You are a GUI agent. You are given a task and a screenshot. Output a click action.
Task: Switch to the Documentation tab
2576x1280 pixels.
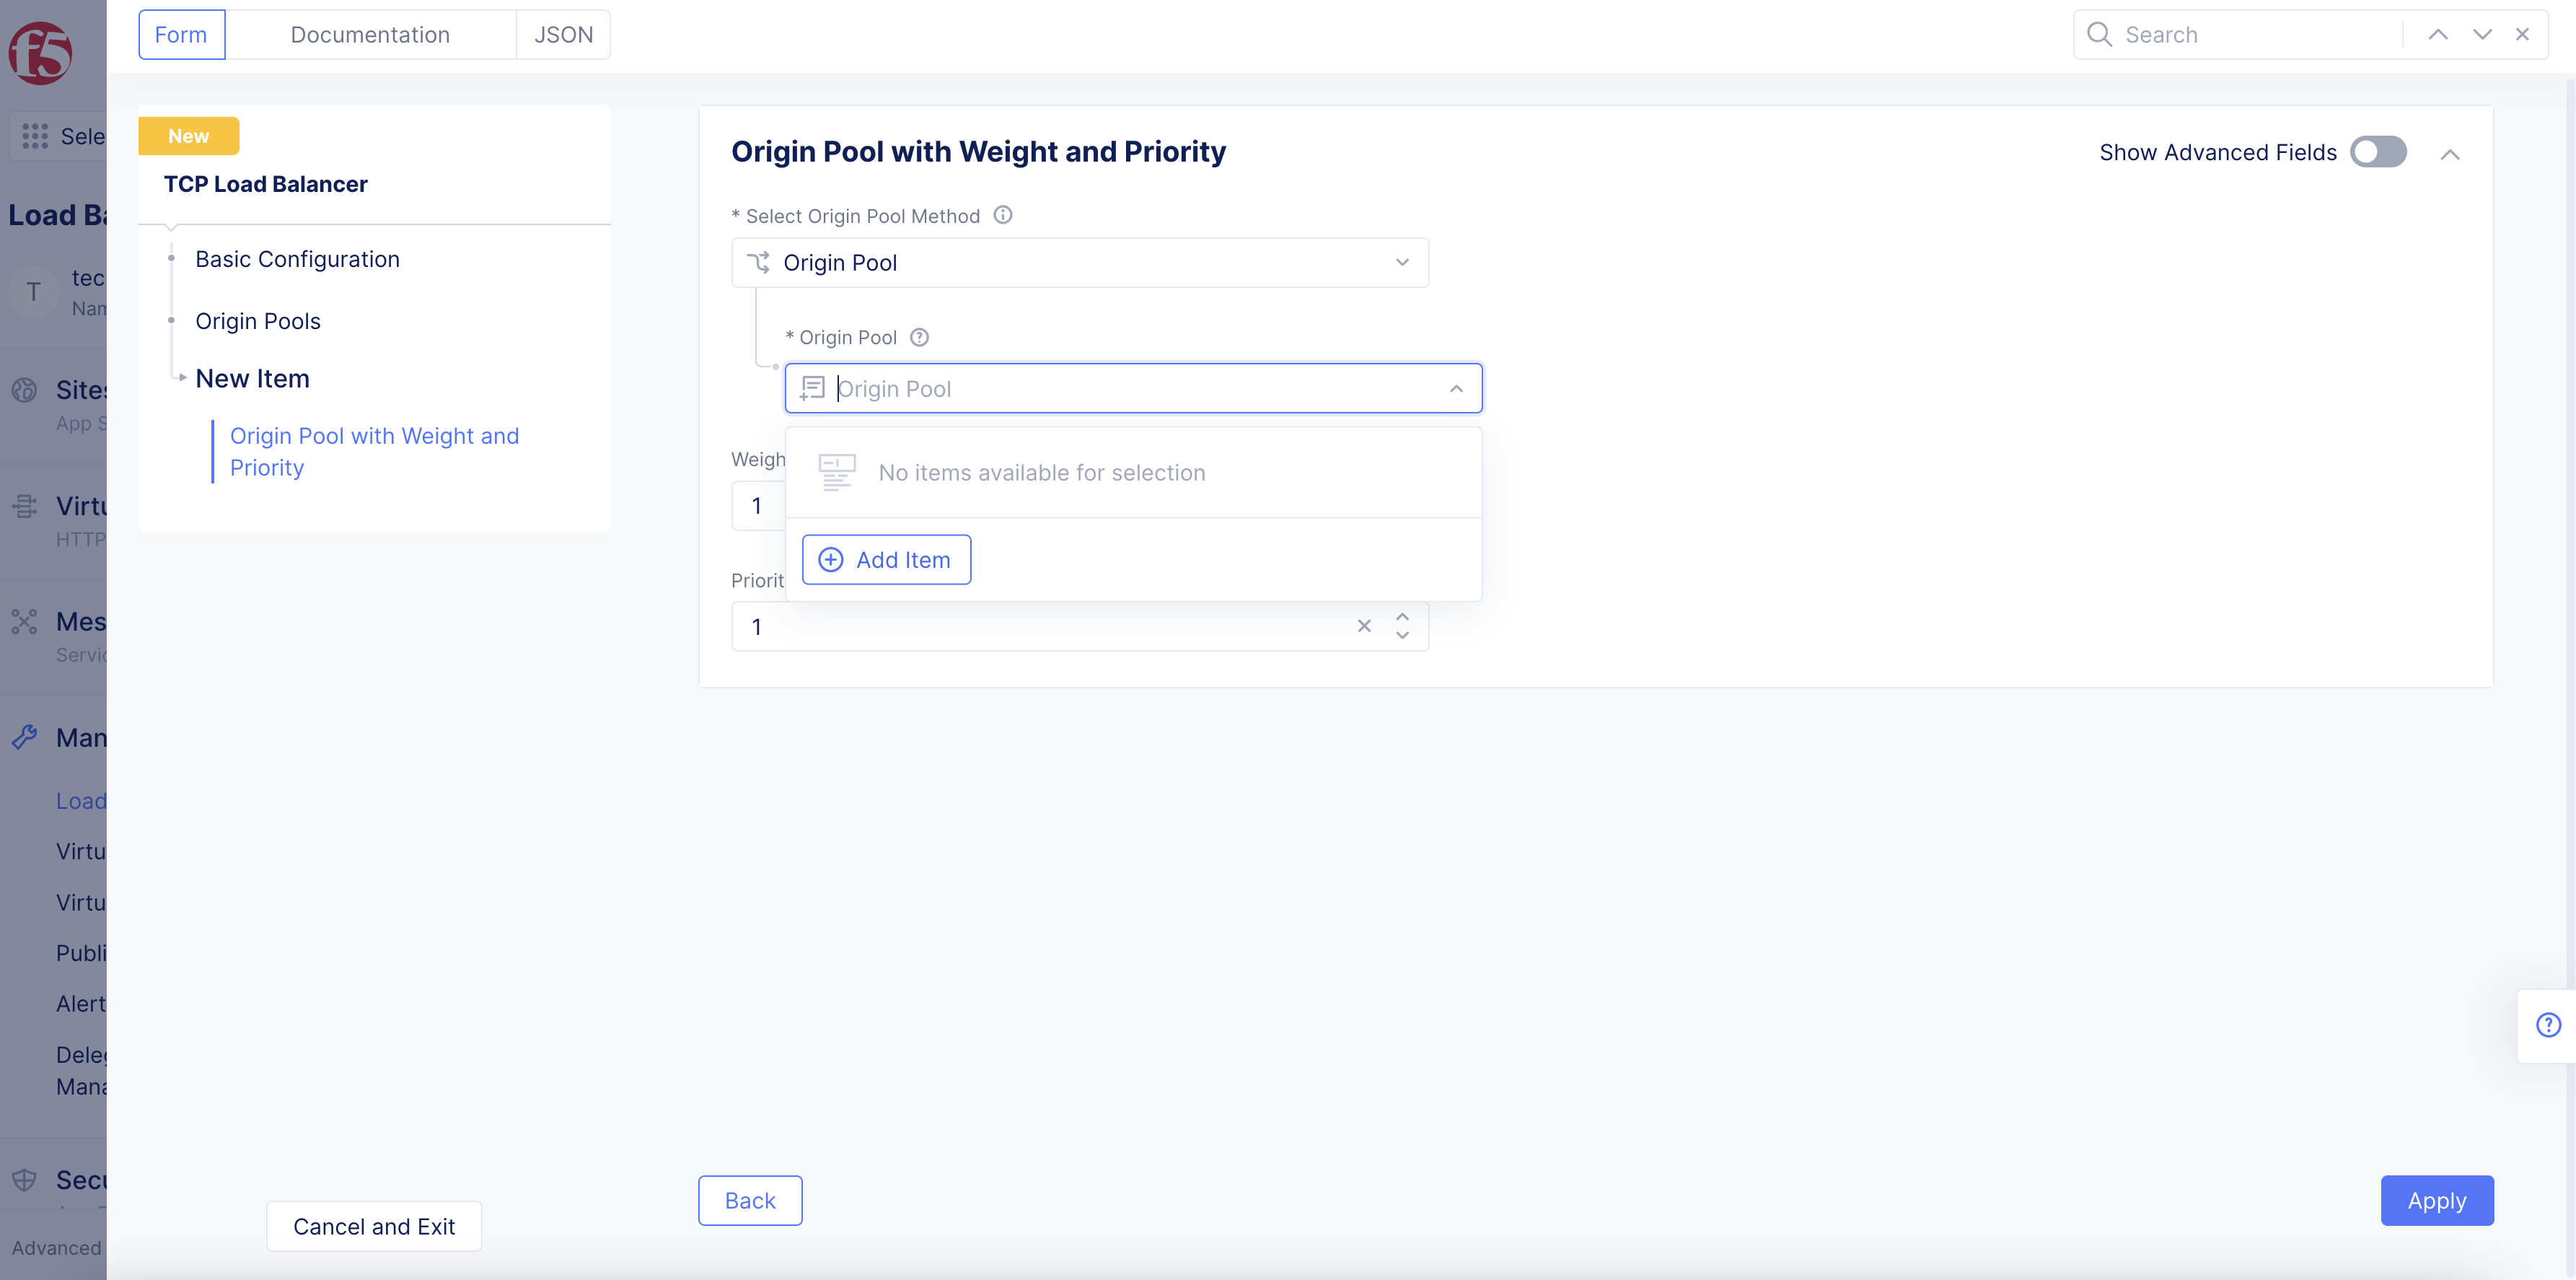pyautogui.click(x=369, y=34)
